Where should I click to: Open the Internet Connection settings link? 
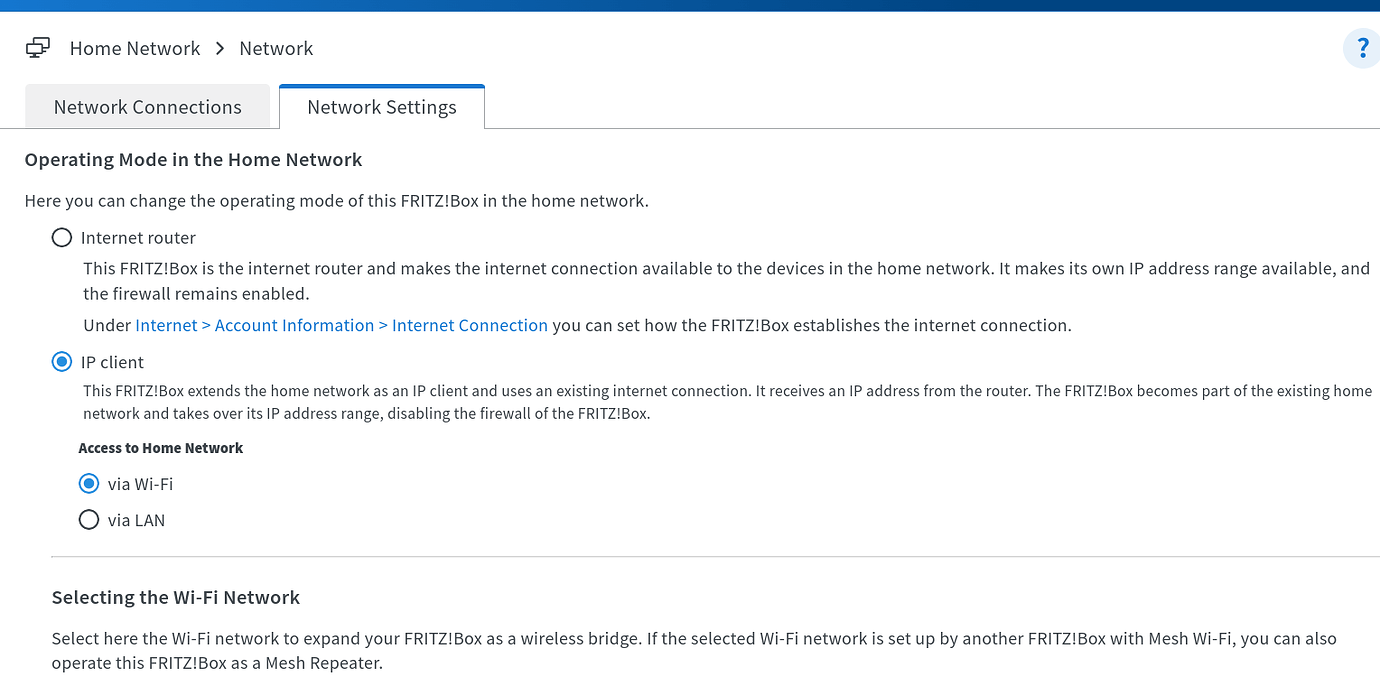pyautogui.click(x=469, y=325)
